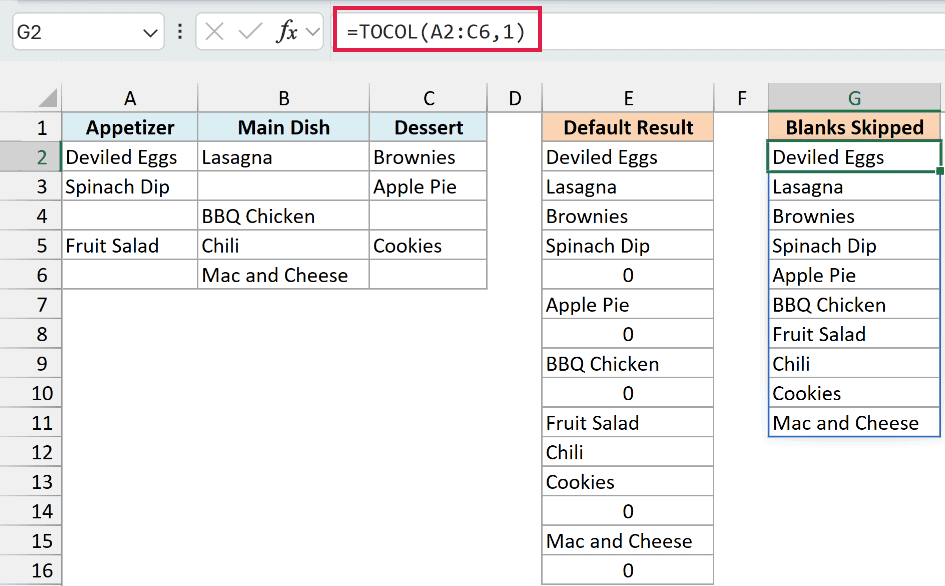Screen dimensions: 945x586
Task: Open the Name Box dropdown arrow
Action: click(150, 33)
